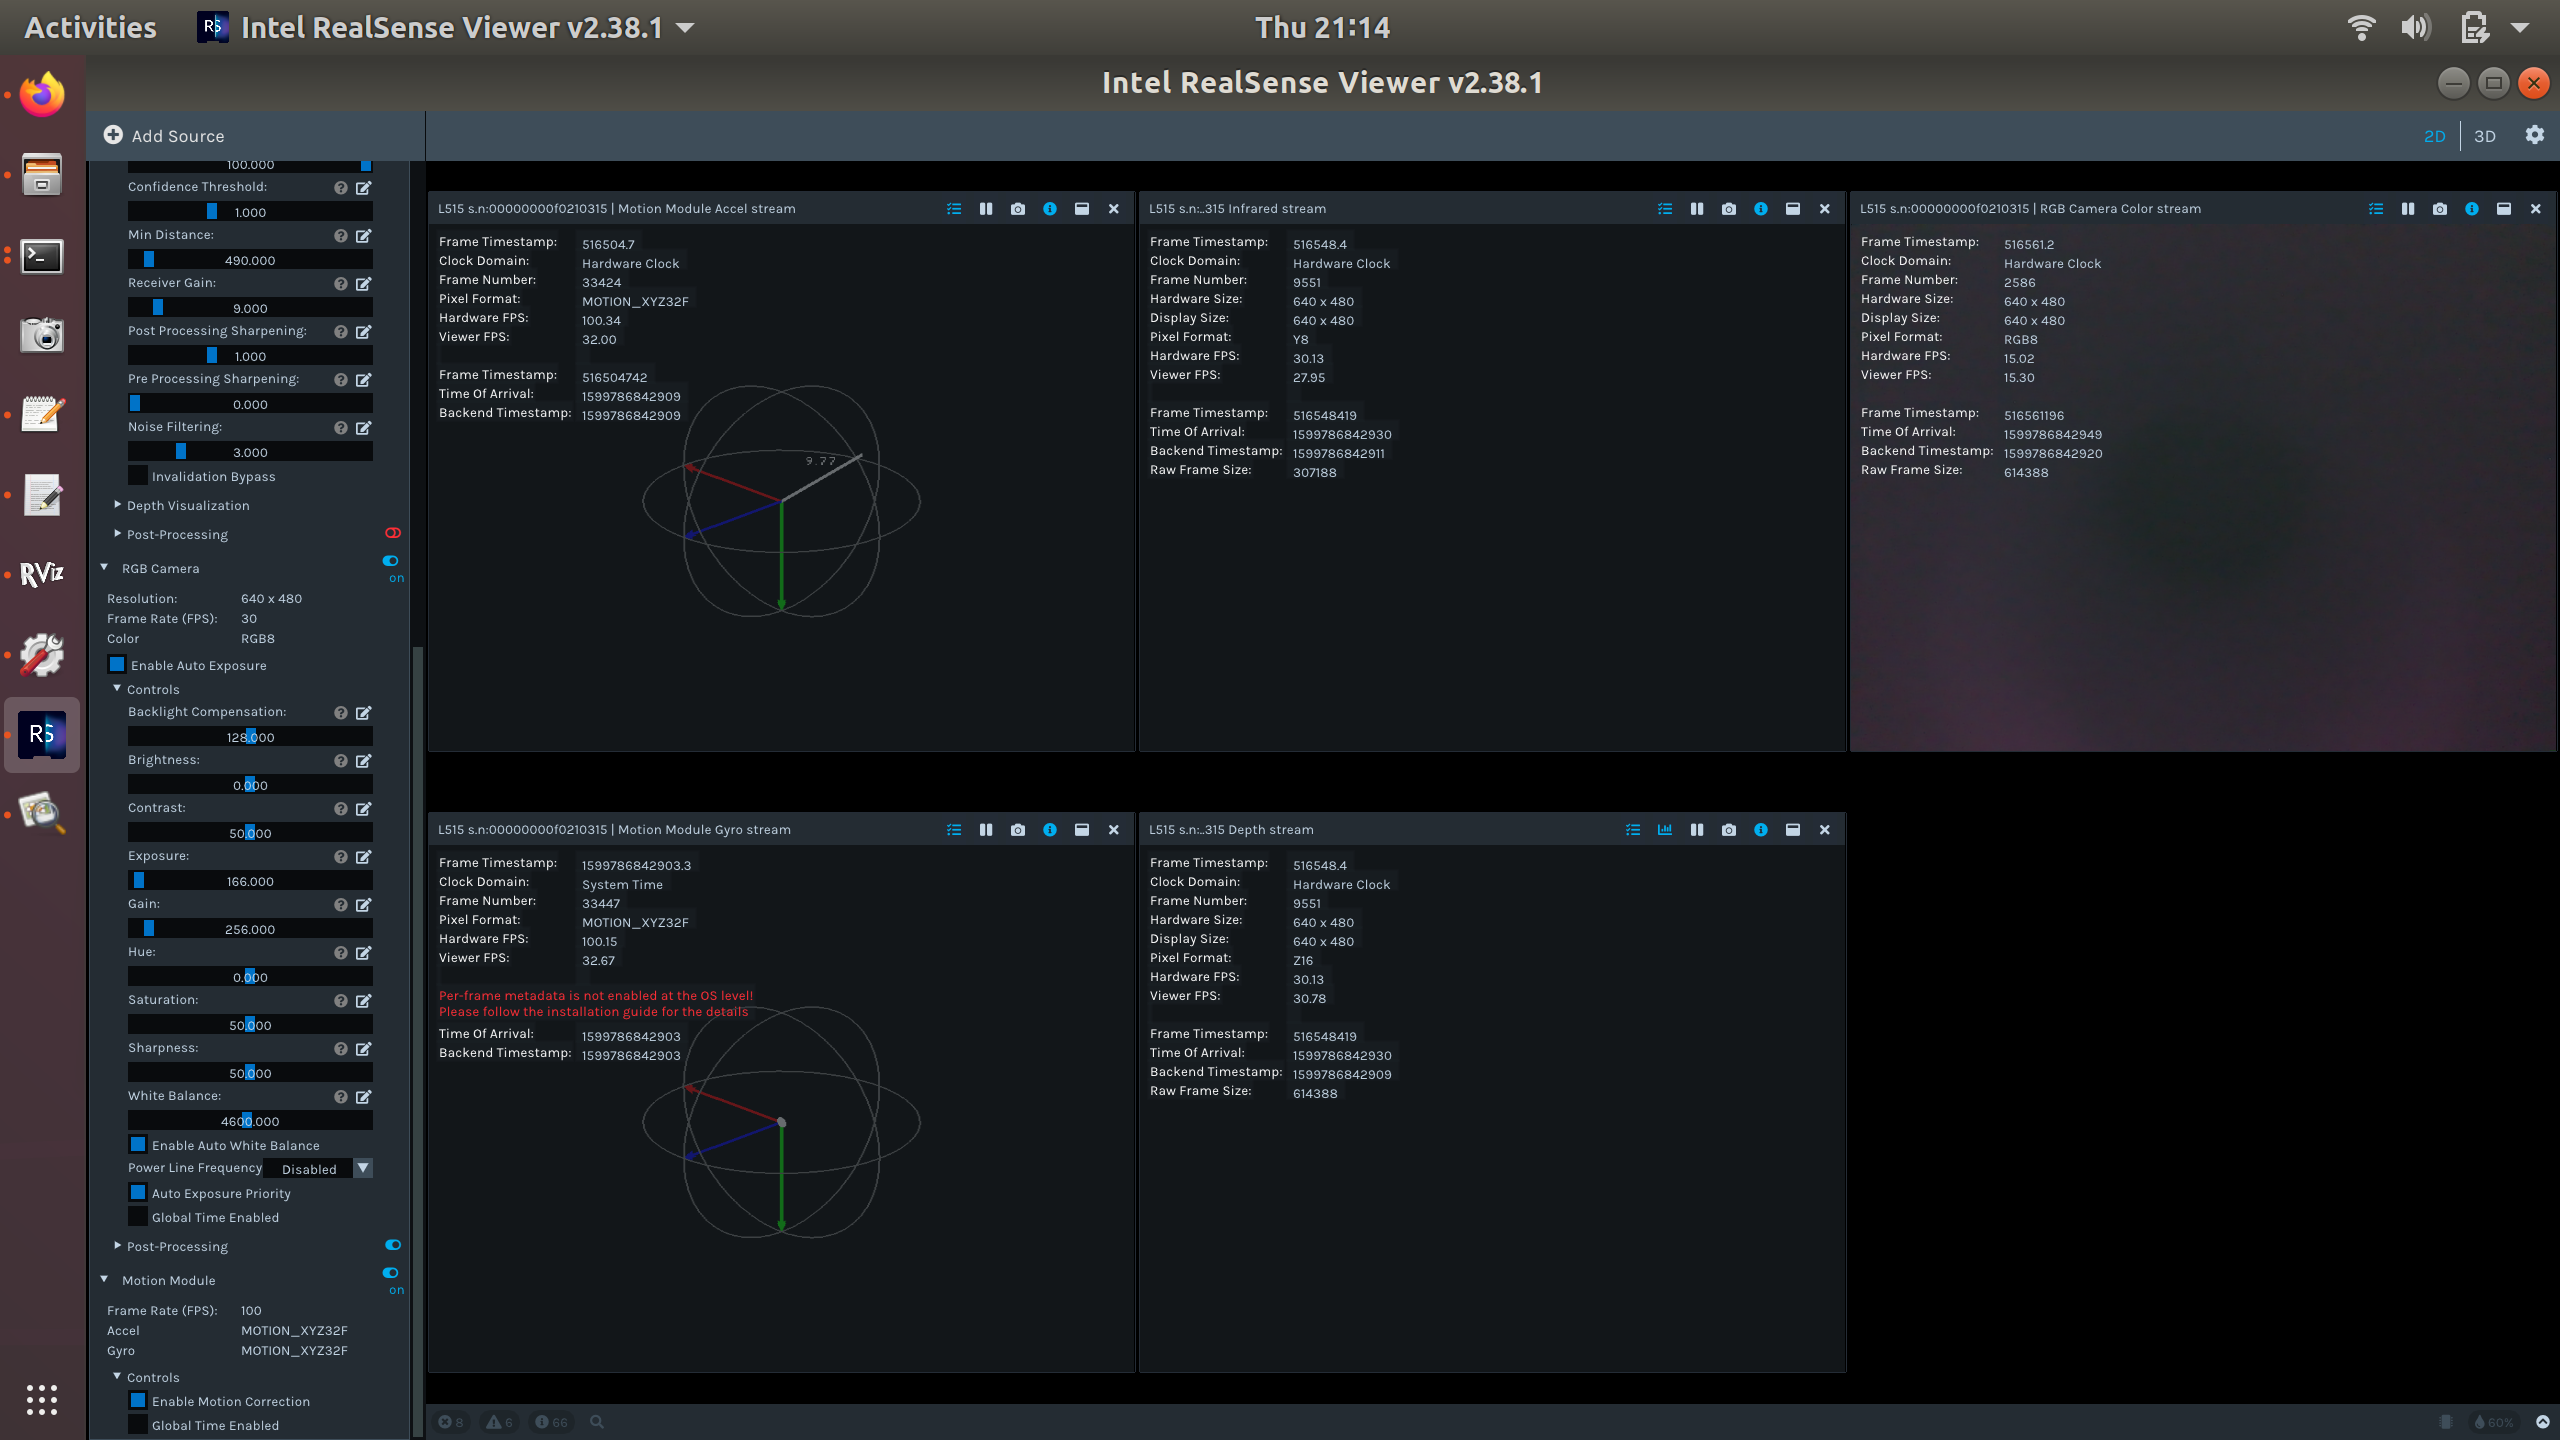Click the Add Source button
Screen dimensions: 2560x1440
(x=164, y=135)
